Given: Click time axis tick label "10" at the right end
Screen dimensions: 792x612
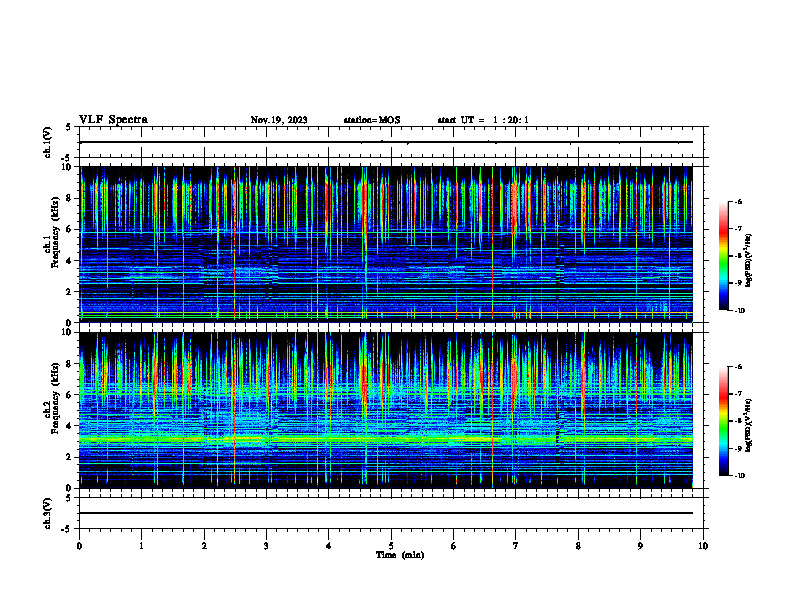Looking at the screenshot, I should pos(703,546).
